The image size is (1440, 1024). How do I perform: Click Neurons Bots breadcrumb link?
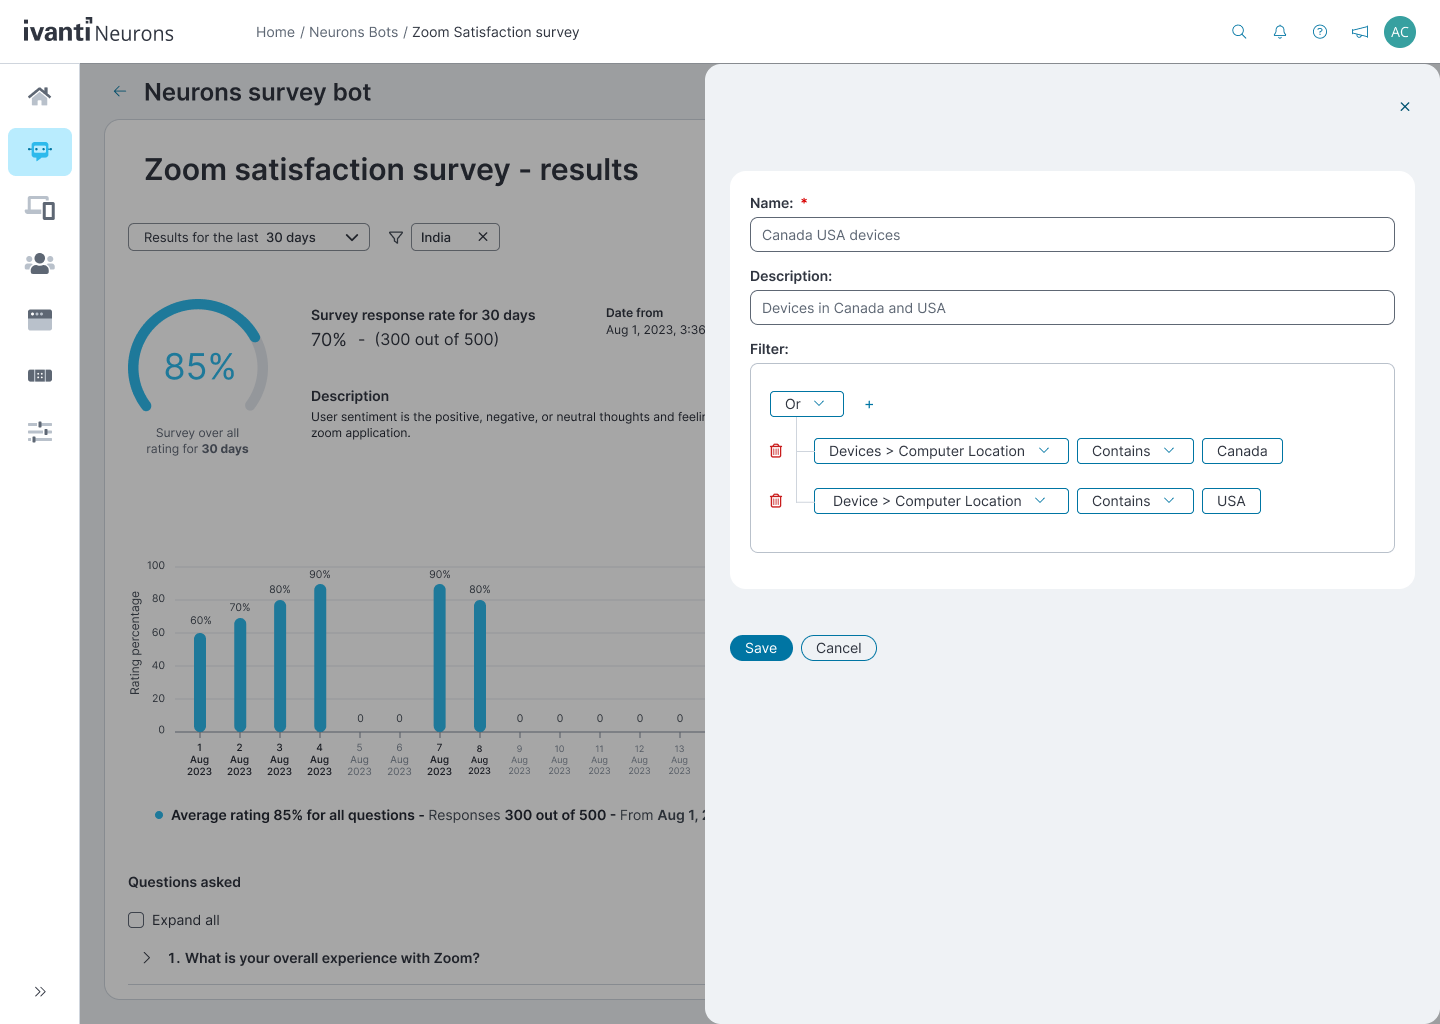tap(353, 32)
